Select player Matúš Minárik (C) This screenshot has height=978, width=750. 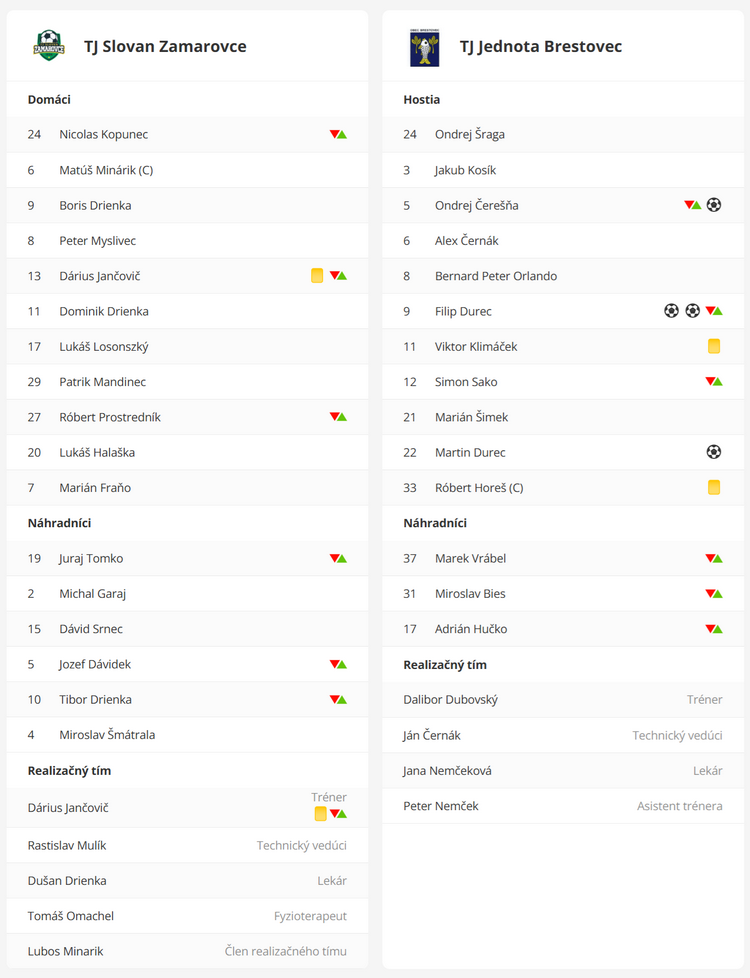(x=187, y=170)
